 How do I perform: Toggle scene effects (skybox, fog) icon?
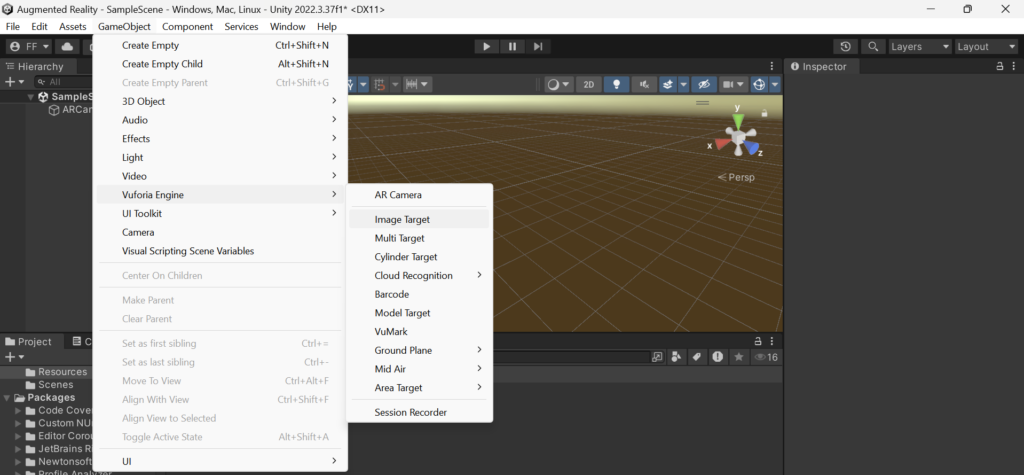tap(667, 84)
